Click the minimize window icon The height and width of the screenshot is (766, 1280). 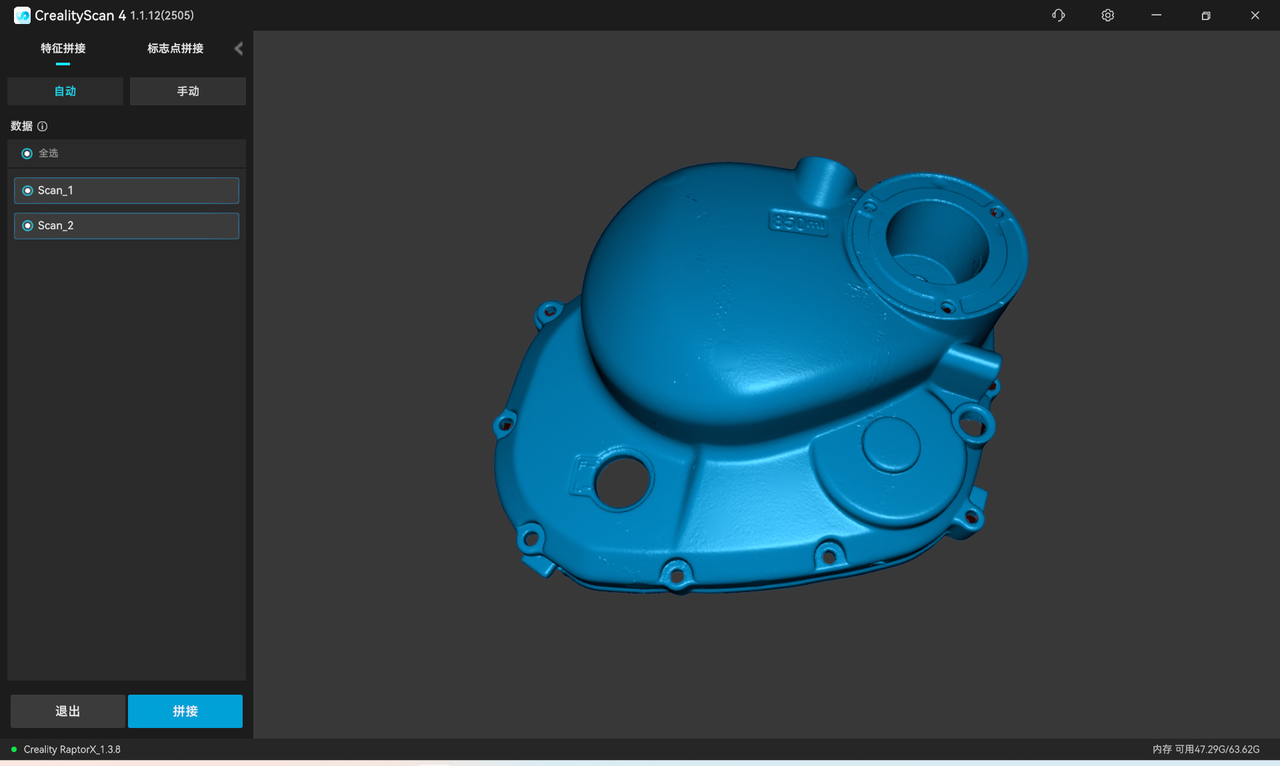pyautogui.click(x=1156, y=15)
